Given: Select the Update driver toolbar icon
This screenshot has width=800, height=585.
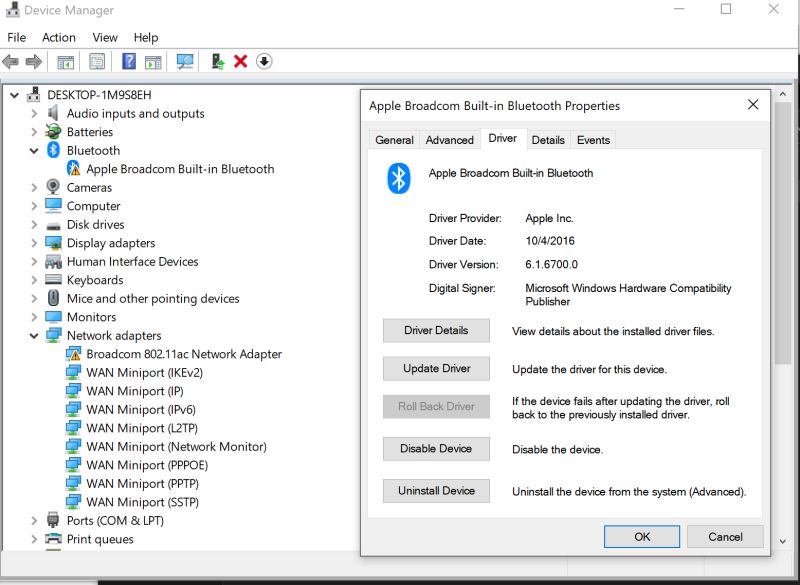Looking at the screenshot, I should click(219, 61).
